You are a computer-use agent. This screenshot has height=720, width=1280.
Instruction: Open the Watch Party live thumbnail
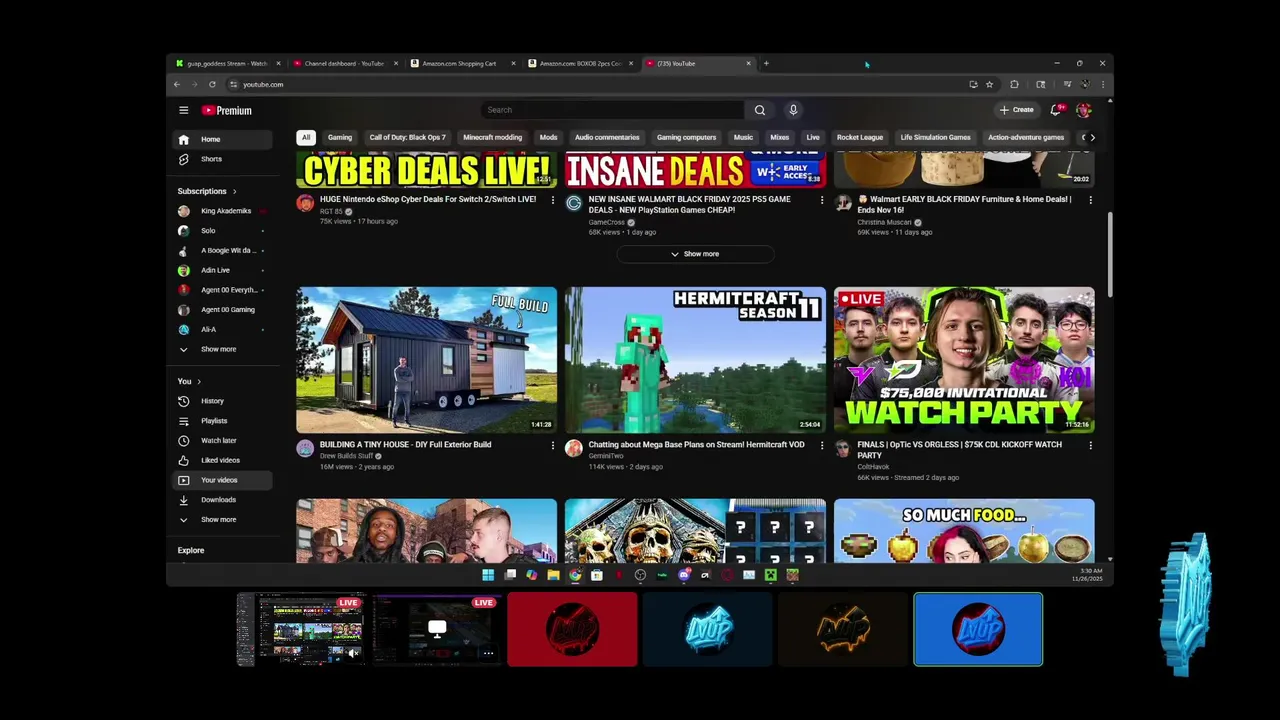[x=964, y=360]
